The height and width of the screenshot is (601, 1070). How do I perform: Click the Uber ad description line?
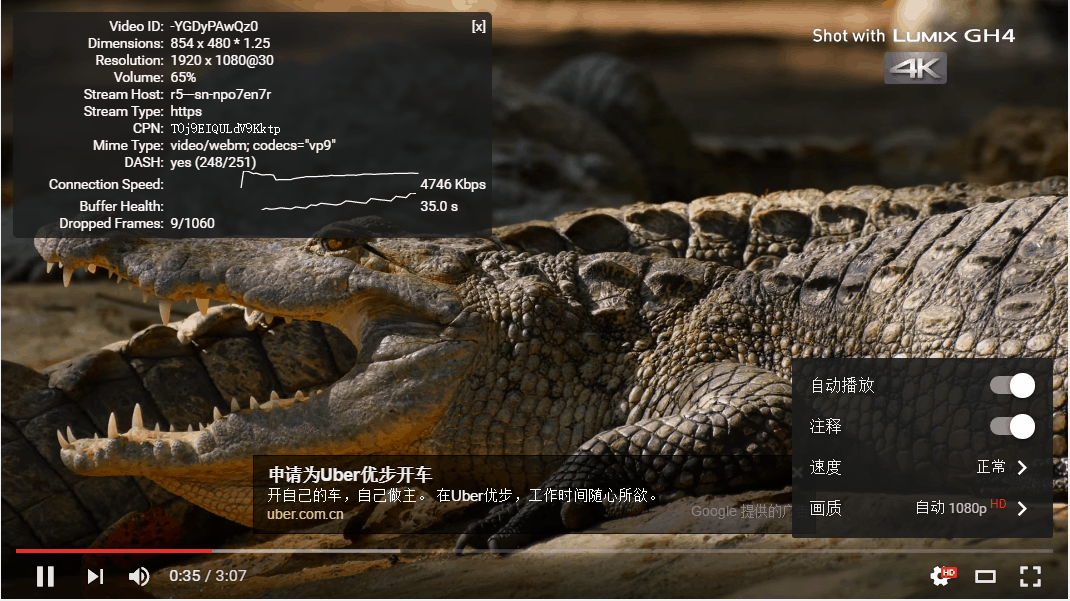coord(462,495)
